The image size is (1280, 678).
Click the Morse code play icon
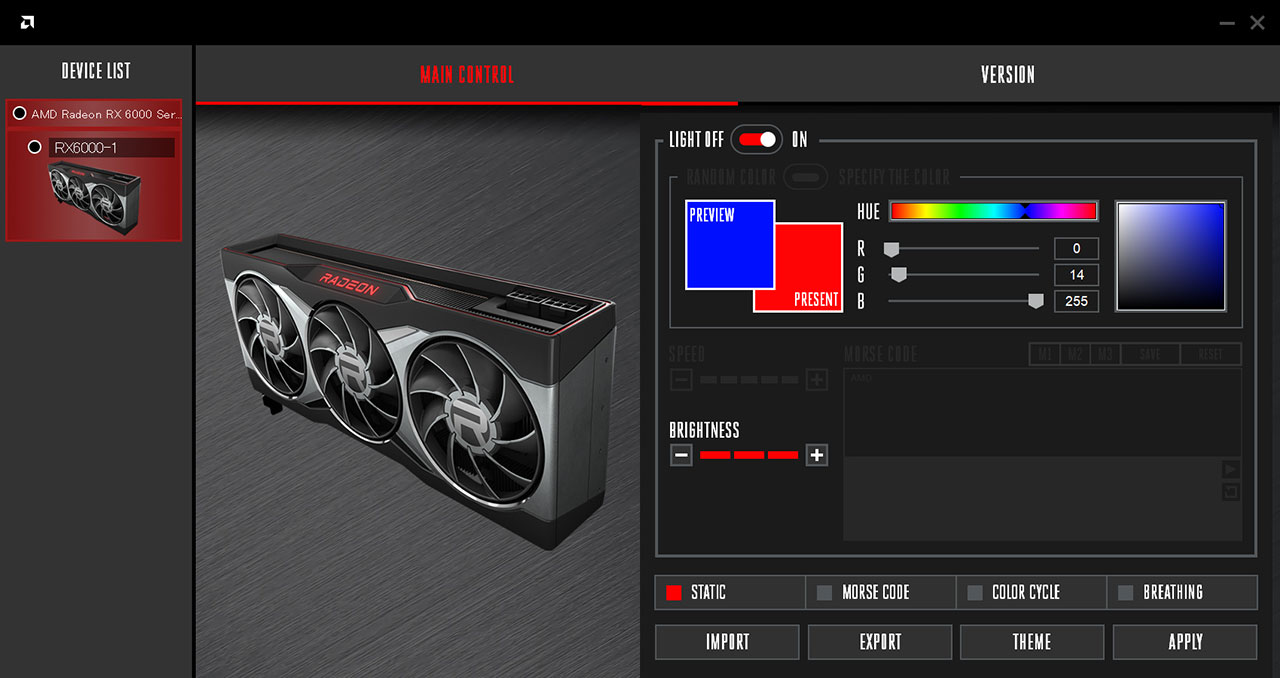pyautogui.click(x=1231, y=469)
